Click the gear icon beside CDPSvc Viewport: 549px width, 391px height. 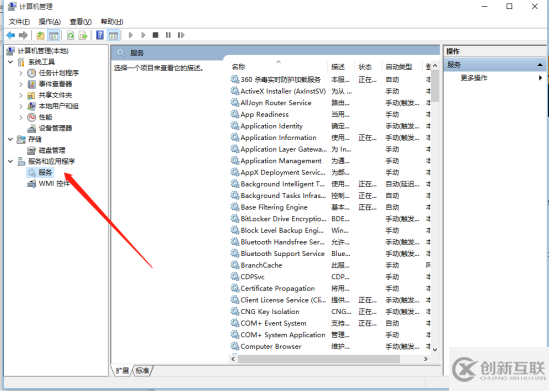click(x=235, y=277)
